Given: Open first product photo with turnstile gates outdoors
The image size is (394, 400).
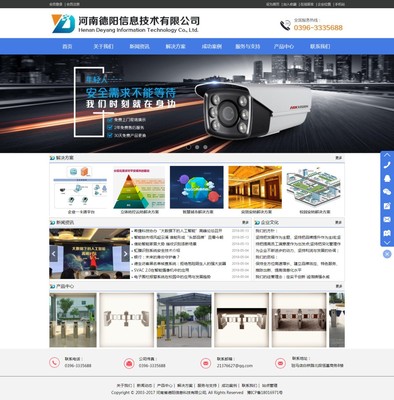Looking at the screenshot, I should point(73,320).
